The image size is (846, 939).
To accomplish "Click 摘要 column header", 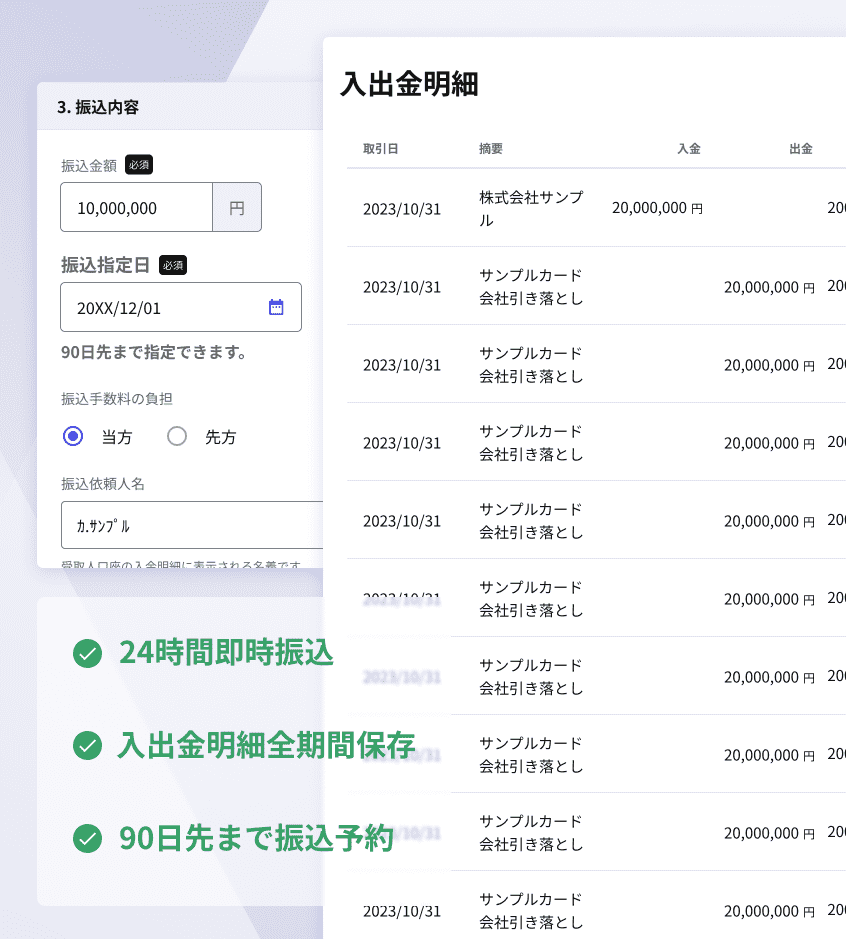I will pyautogui.click(x=490, y=149).
